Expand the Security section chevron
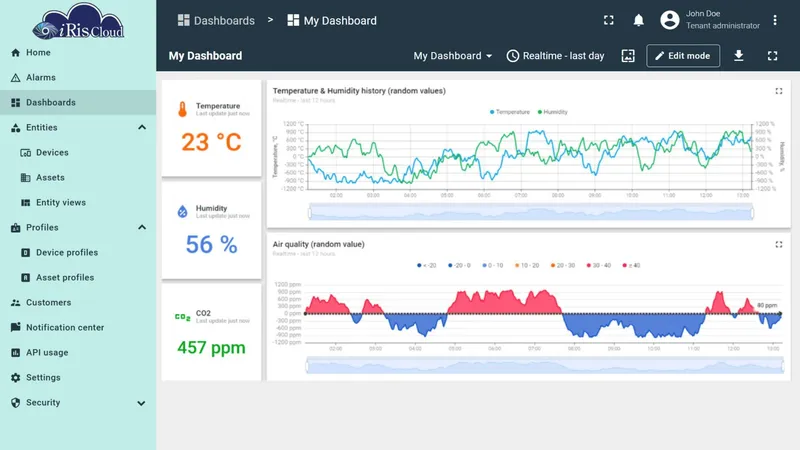800x450 pixels. [141, 403]
